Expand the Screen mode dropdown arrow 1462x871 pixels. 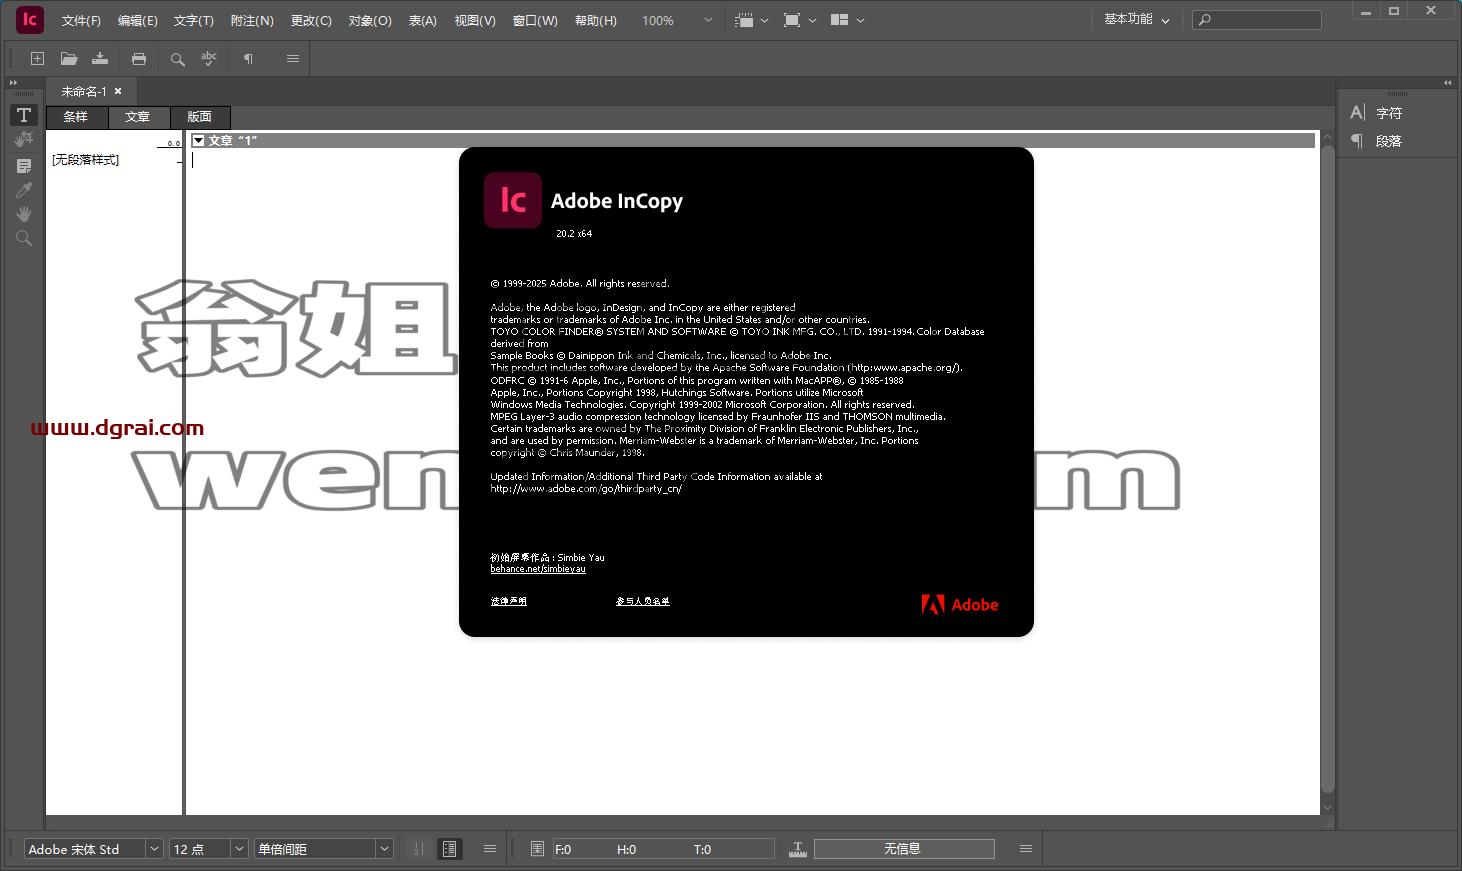tap(812, 20)
